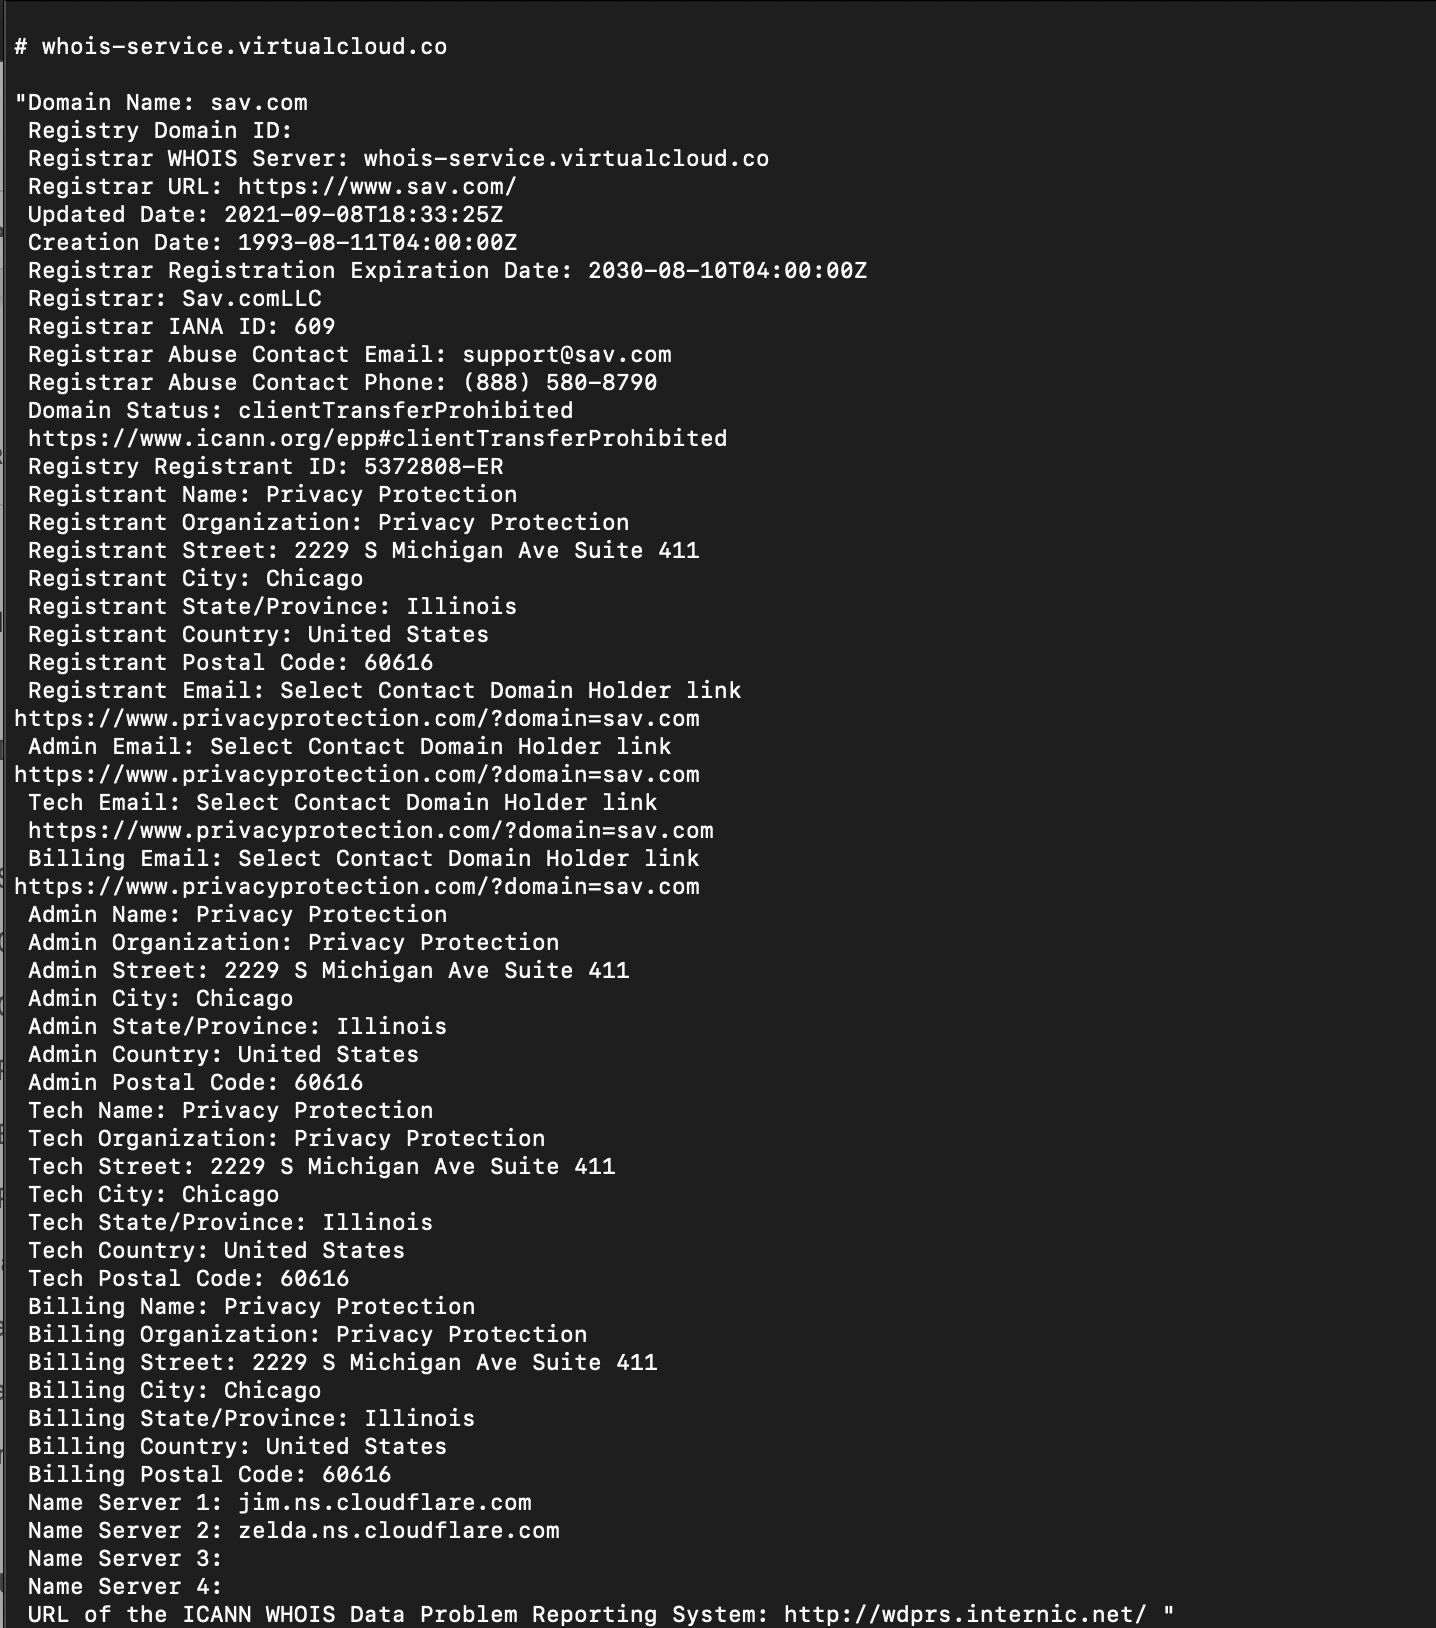The image size is (1436, 1628).
Task: Click the Expiration Date 2030-08-10 value
Action: pos(727,271)
